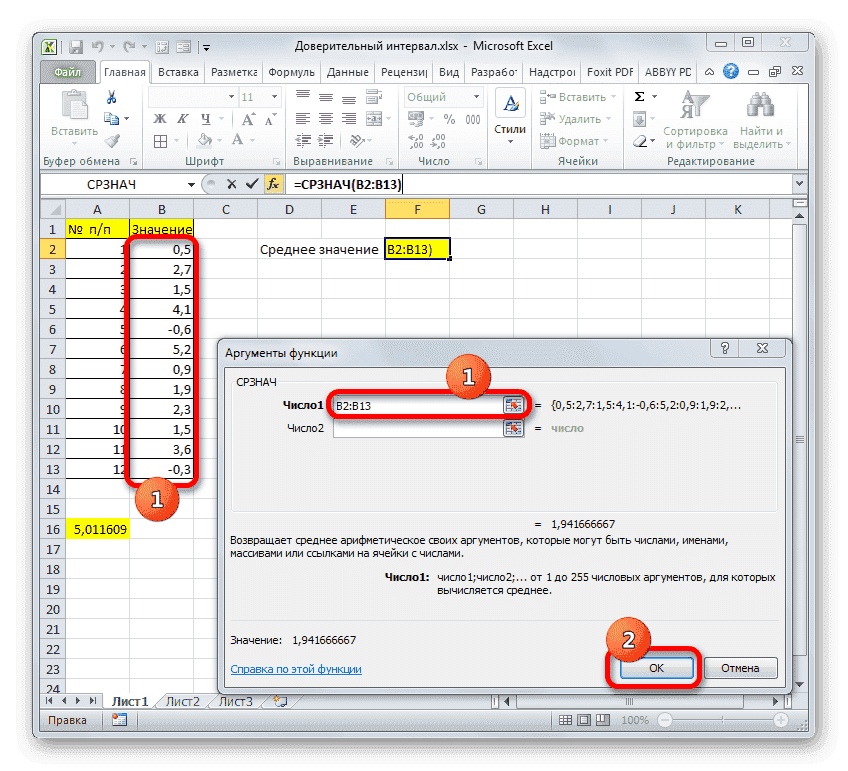Viewport: 848px width, 771px height.
Task: Open the Лист2 worksheet tab
Action: [x=182, y=701]
